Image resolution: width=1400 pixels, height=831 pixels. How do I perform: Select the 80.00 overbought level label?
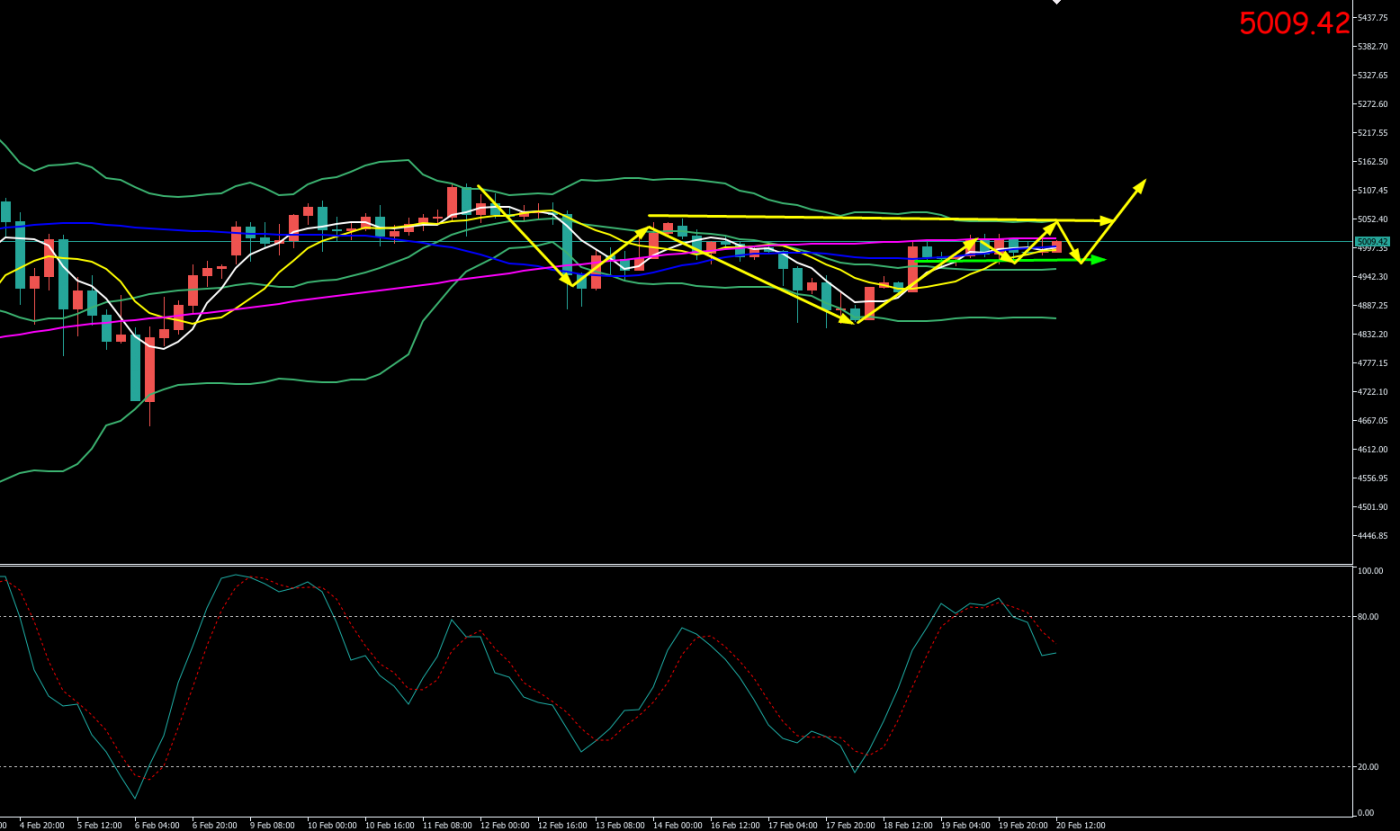[x=1368, y=617]
